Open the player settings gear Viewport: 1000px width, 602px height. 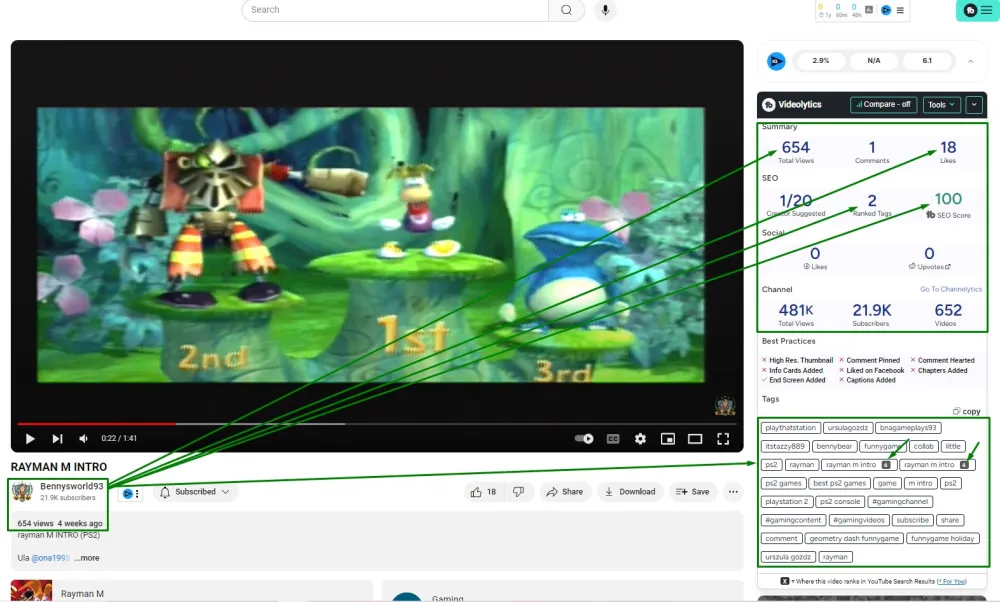(x=640, y=439)
